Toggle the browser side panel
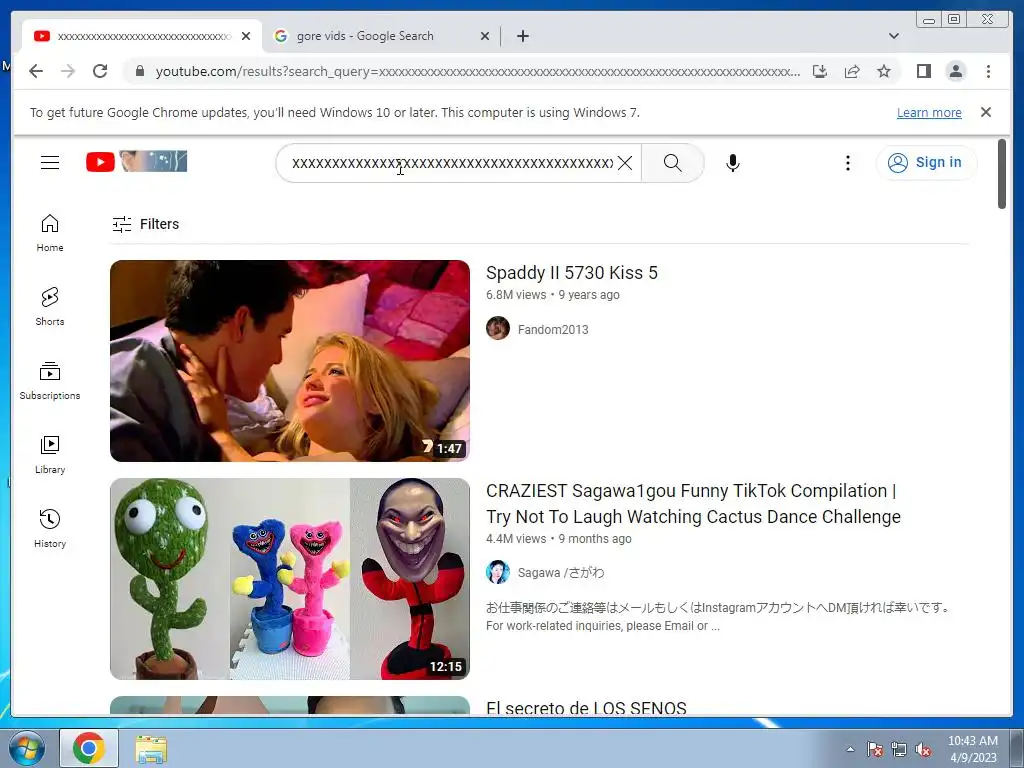Image resolution: width=1024 pixels, height=768 pixels. point(923,71)
